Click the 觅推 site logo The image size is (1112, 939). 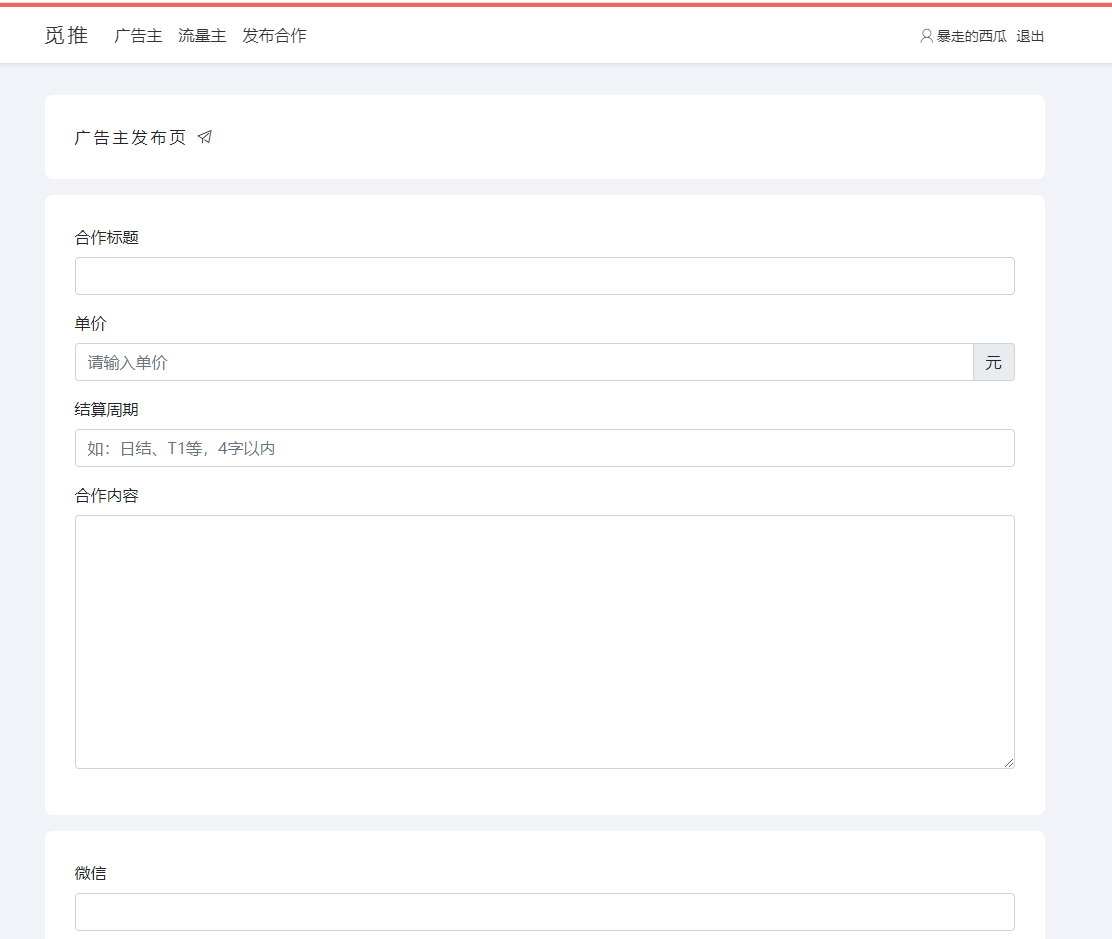click(x=66, y=36)
